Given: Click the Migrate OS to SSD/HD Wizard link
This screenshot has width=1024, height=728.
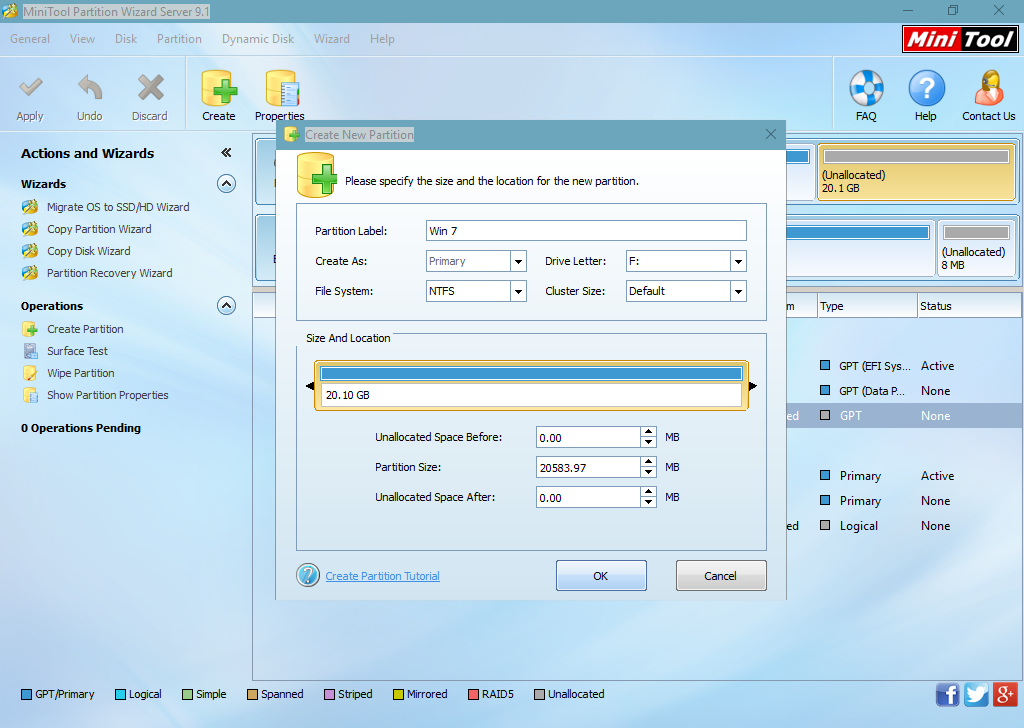Looking at the screenshot, I should tap(118, 207).
